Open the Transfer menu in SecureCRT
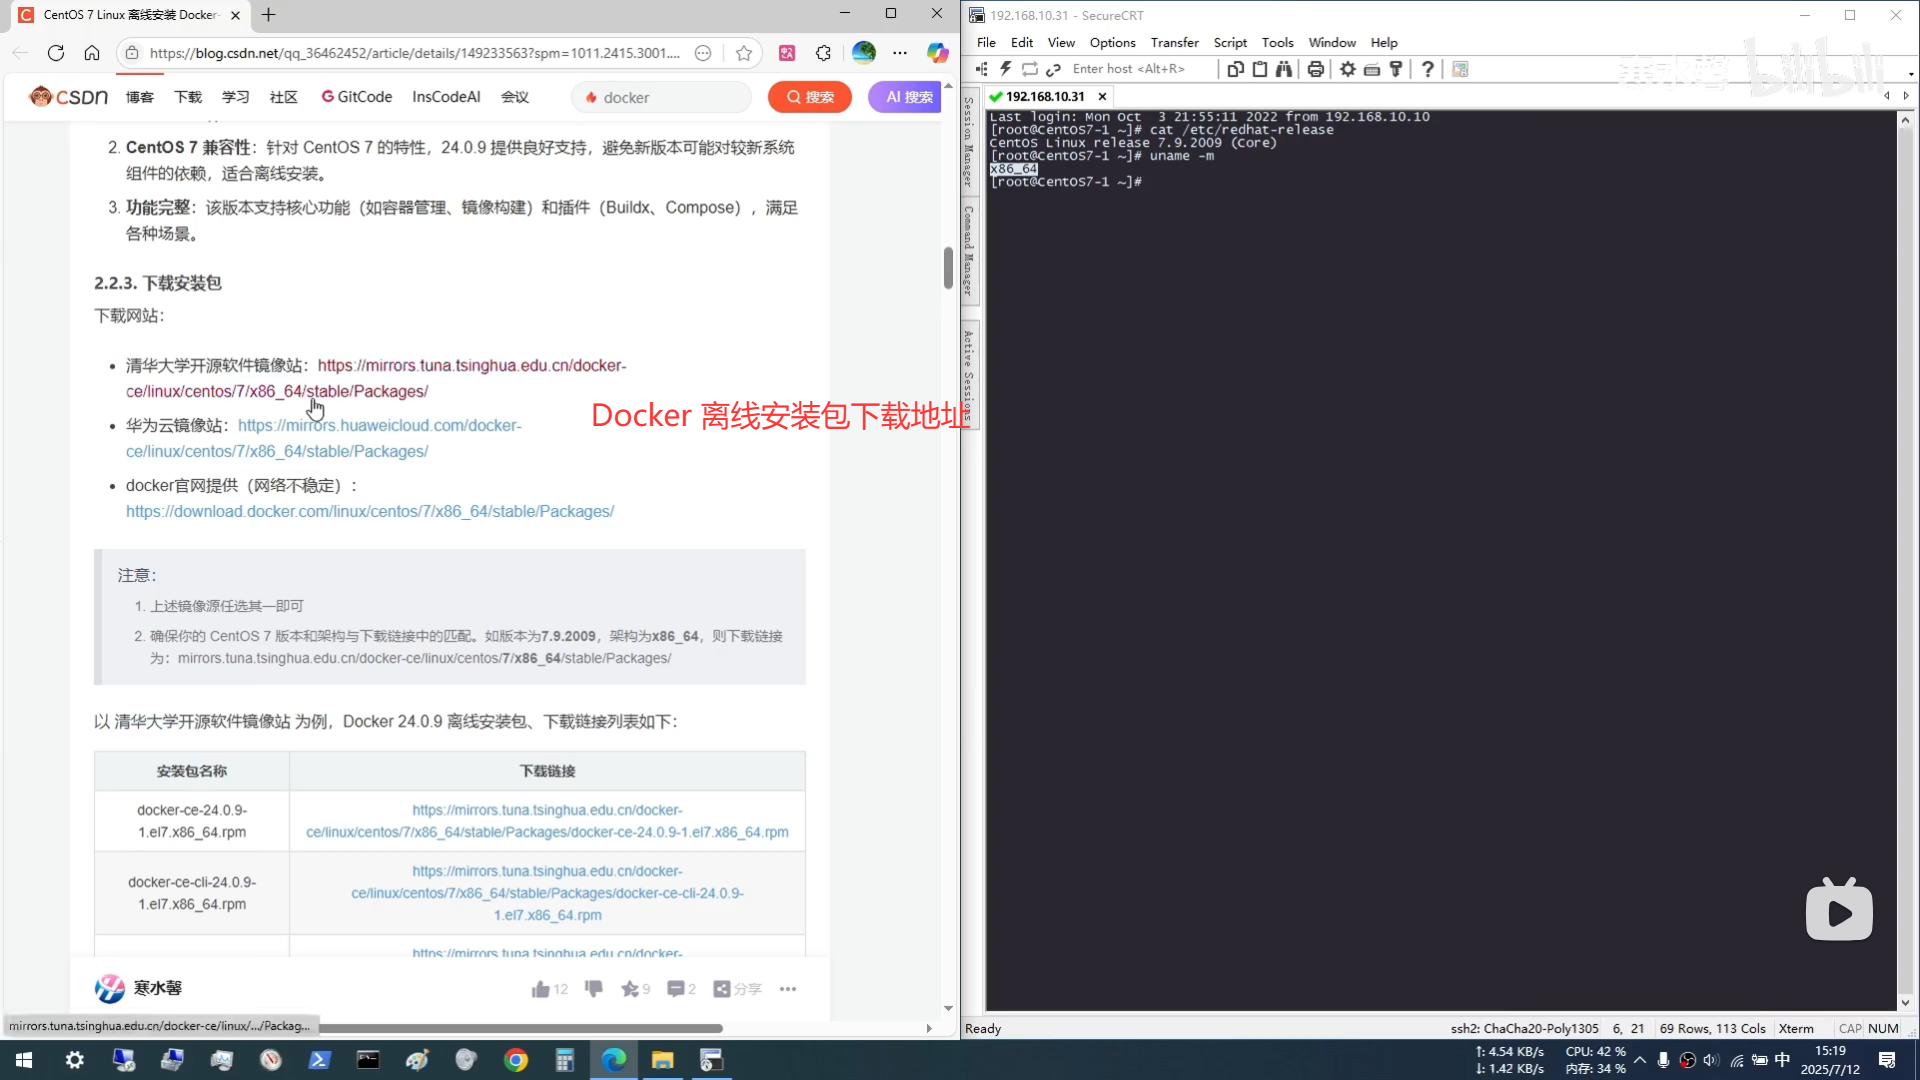The image size is (1920, 1080). point(1174,42)
